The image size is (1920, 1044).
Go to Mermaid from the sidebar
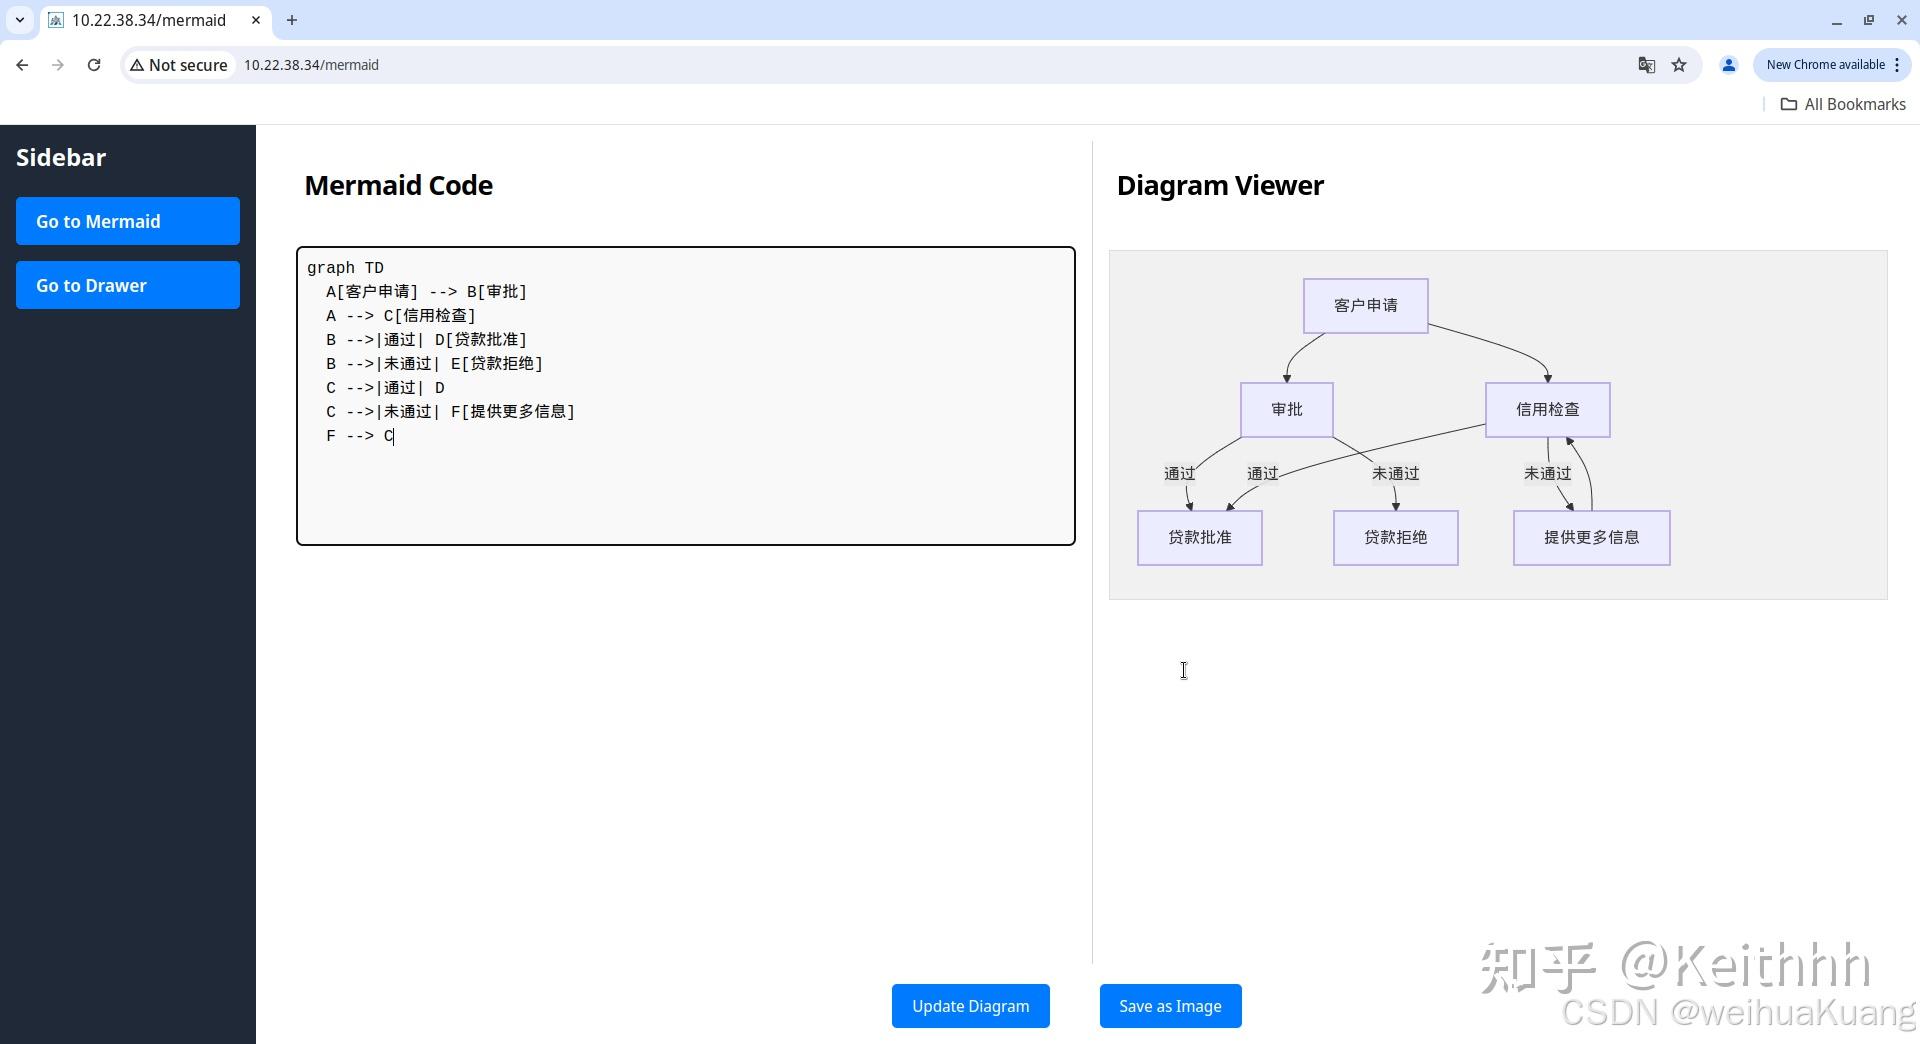128,221
